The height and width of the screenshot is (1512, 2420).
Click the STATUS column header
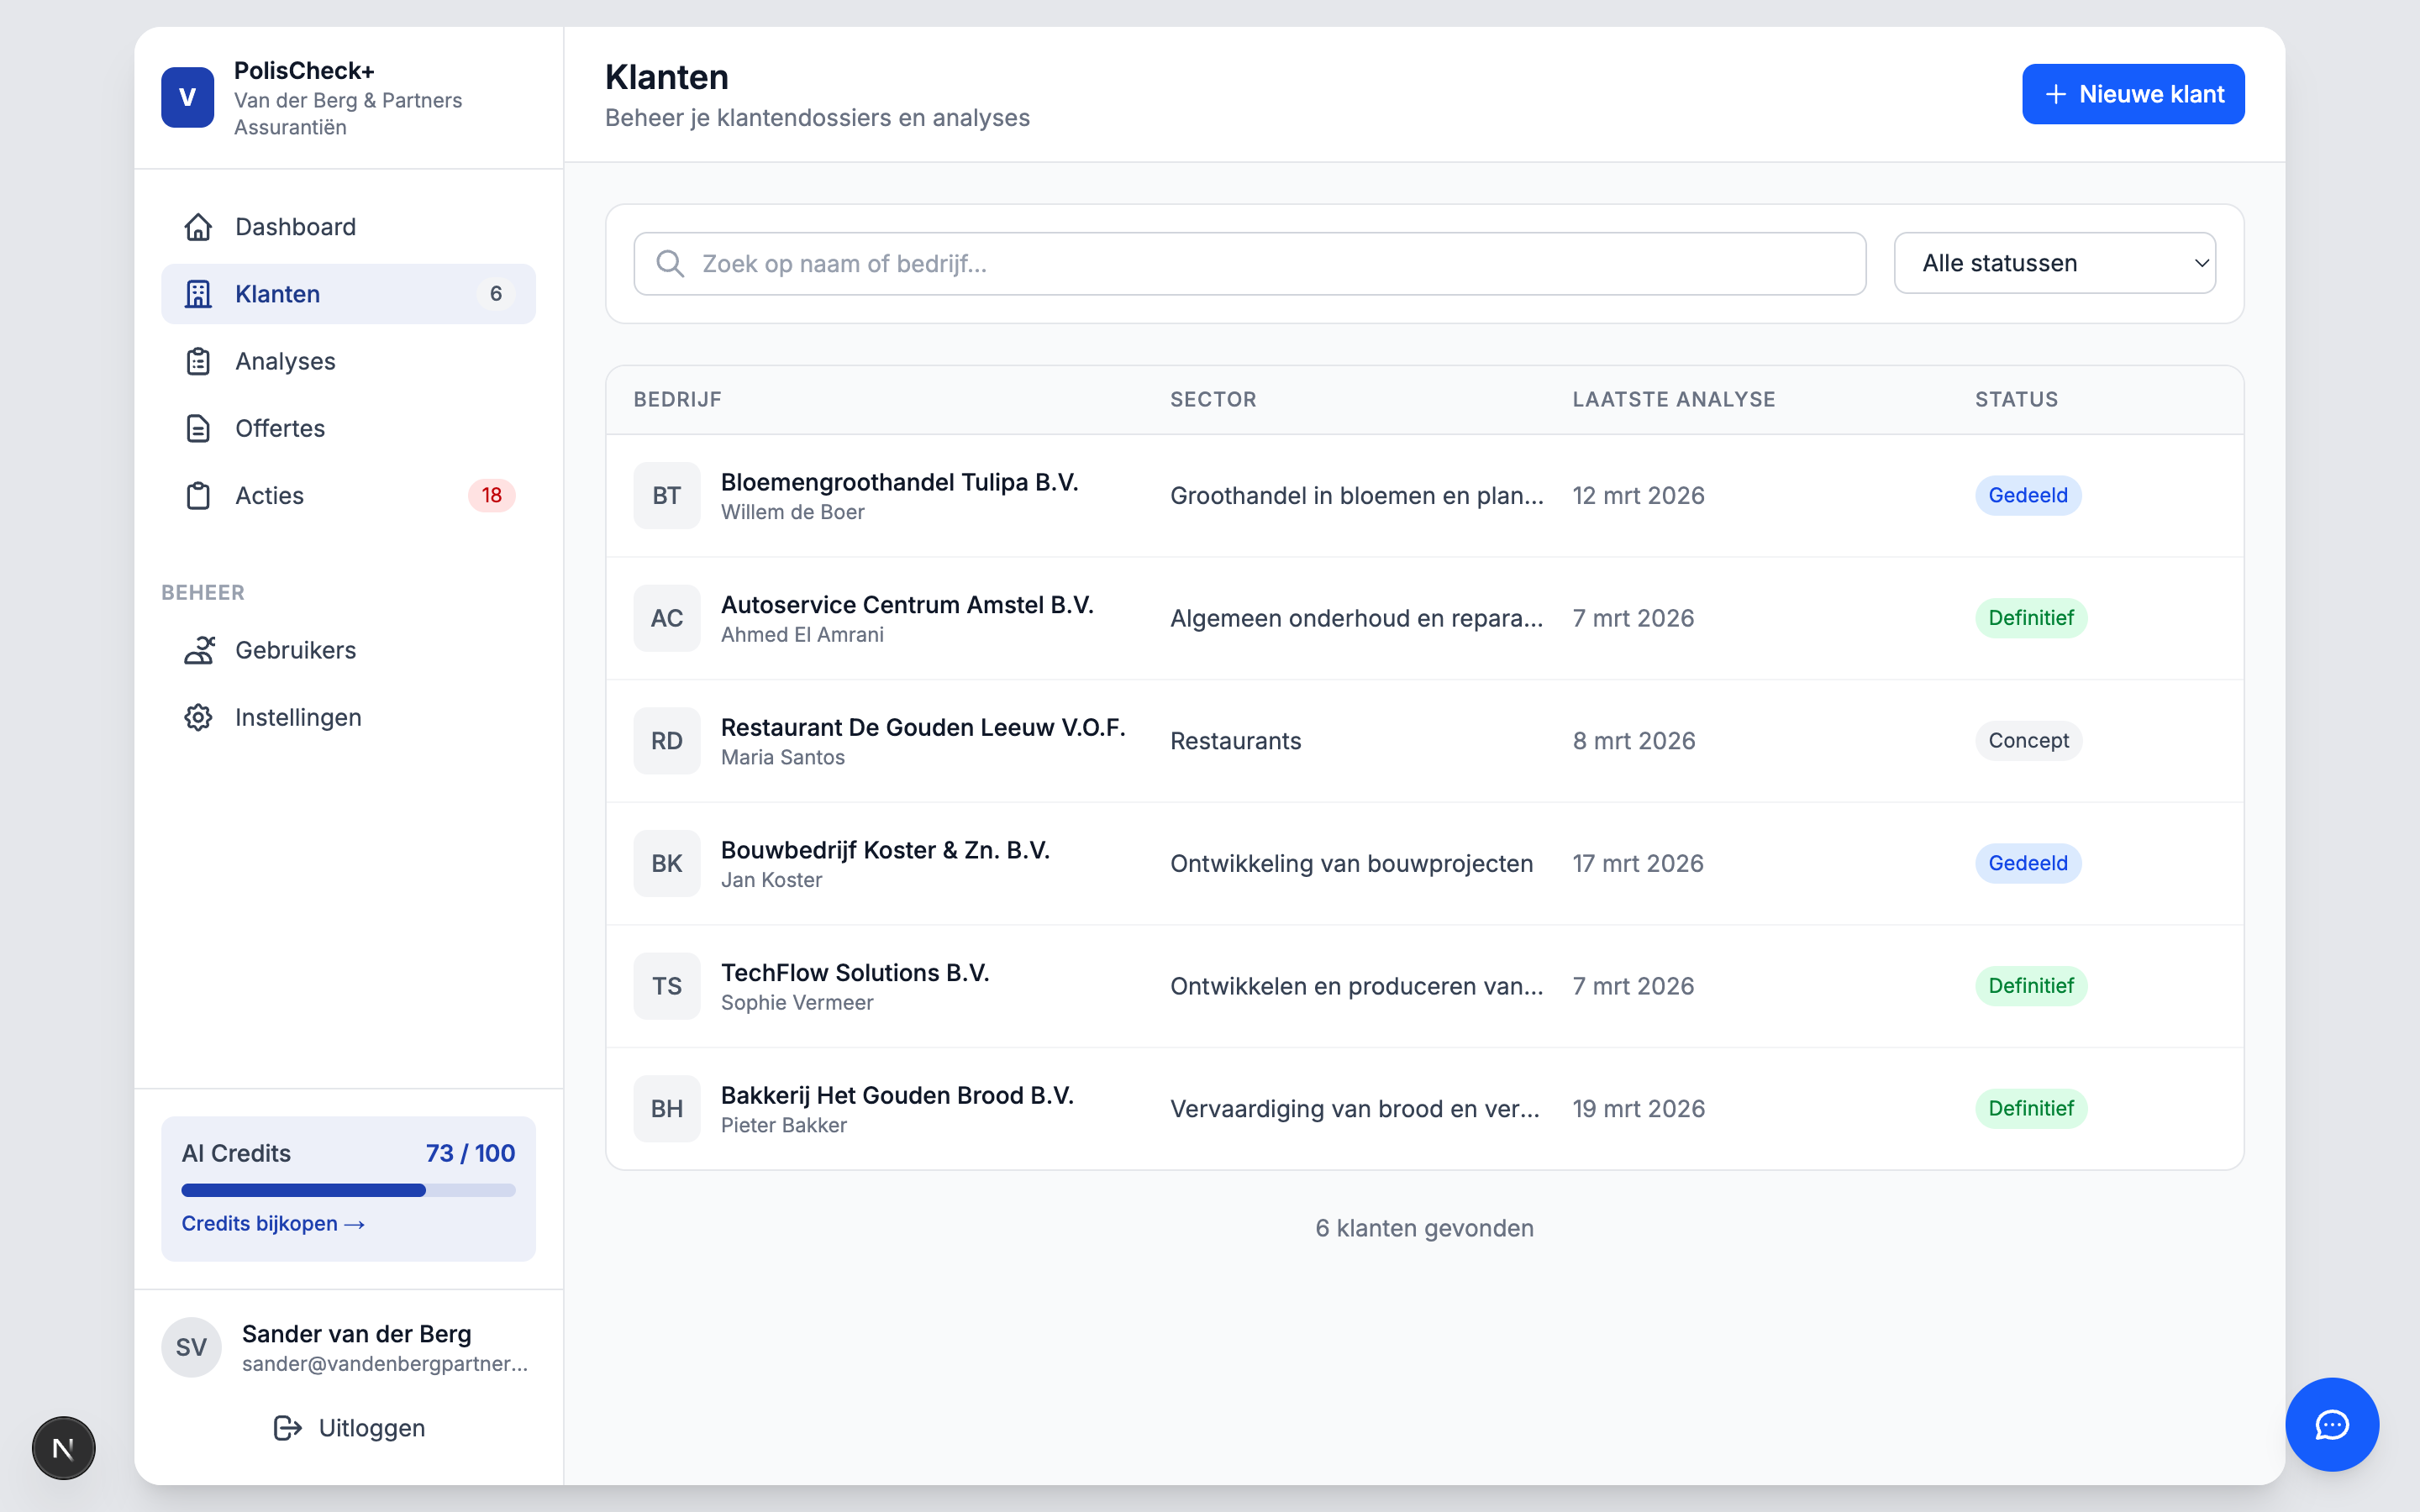2016,399
